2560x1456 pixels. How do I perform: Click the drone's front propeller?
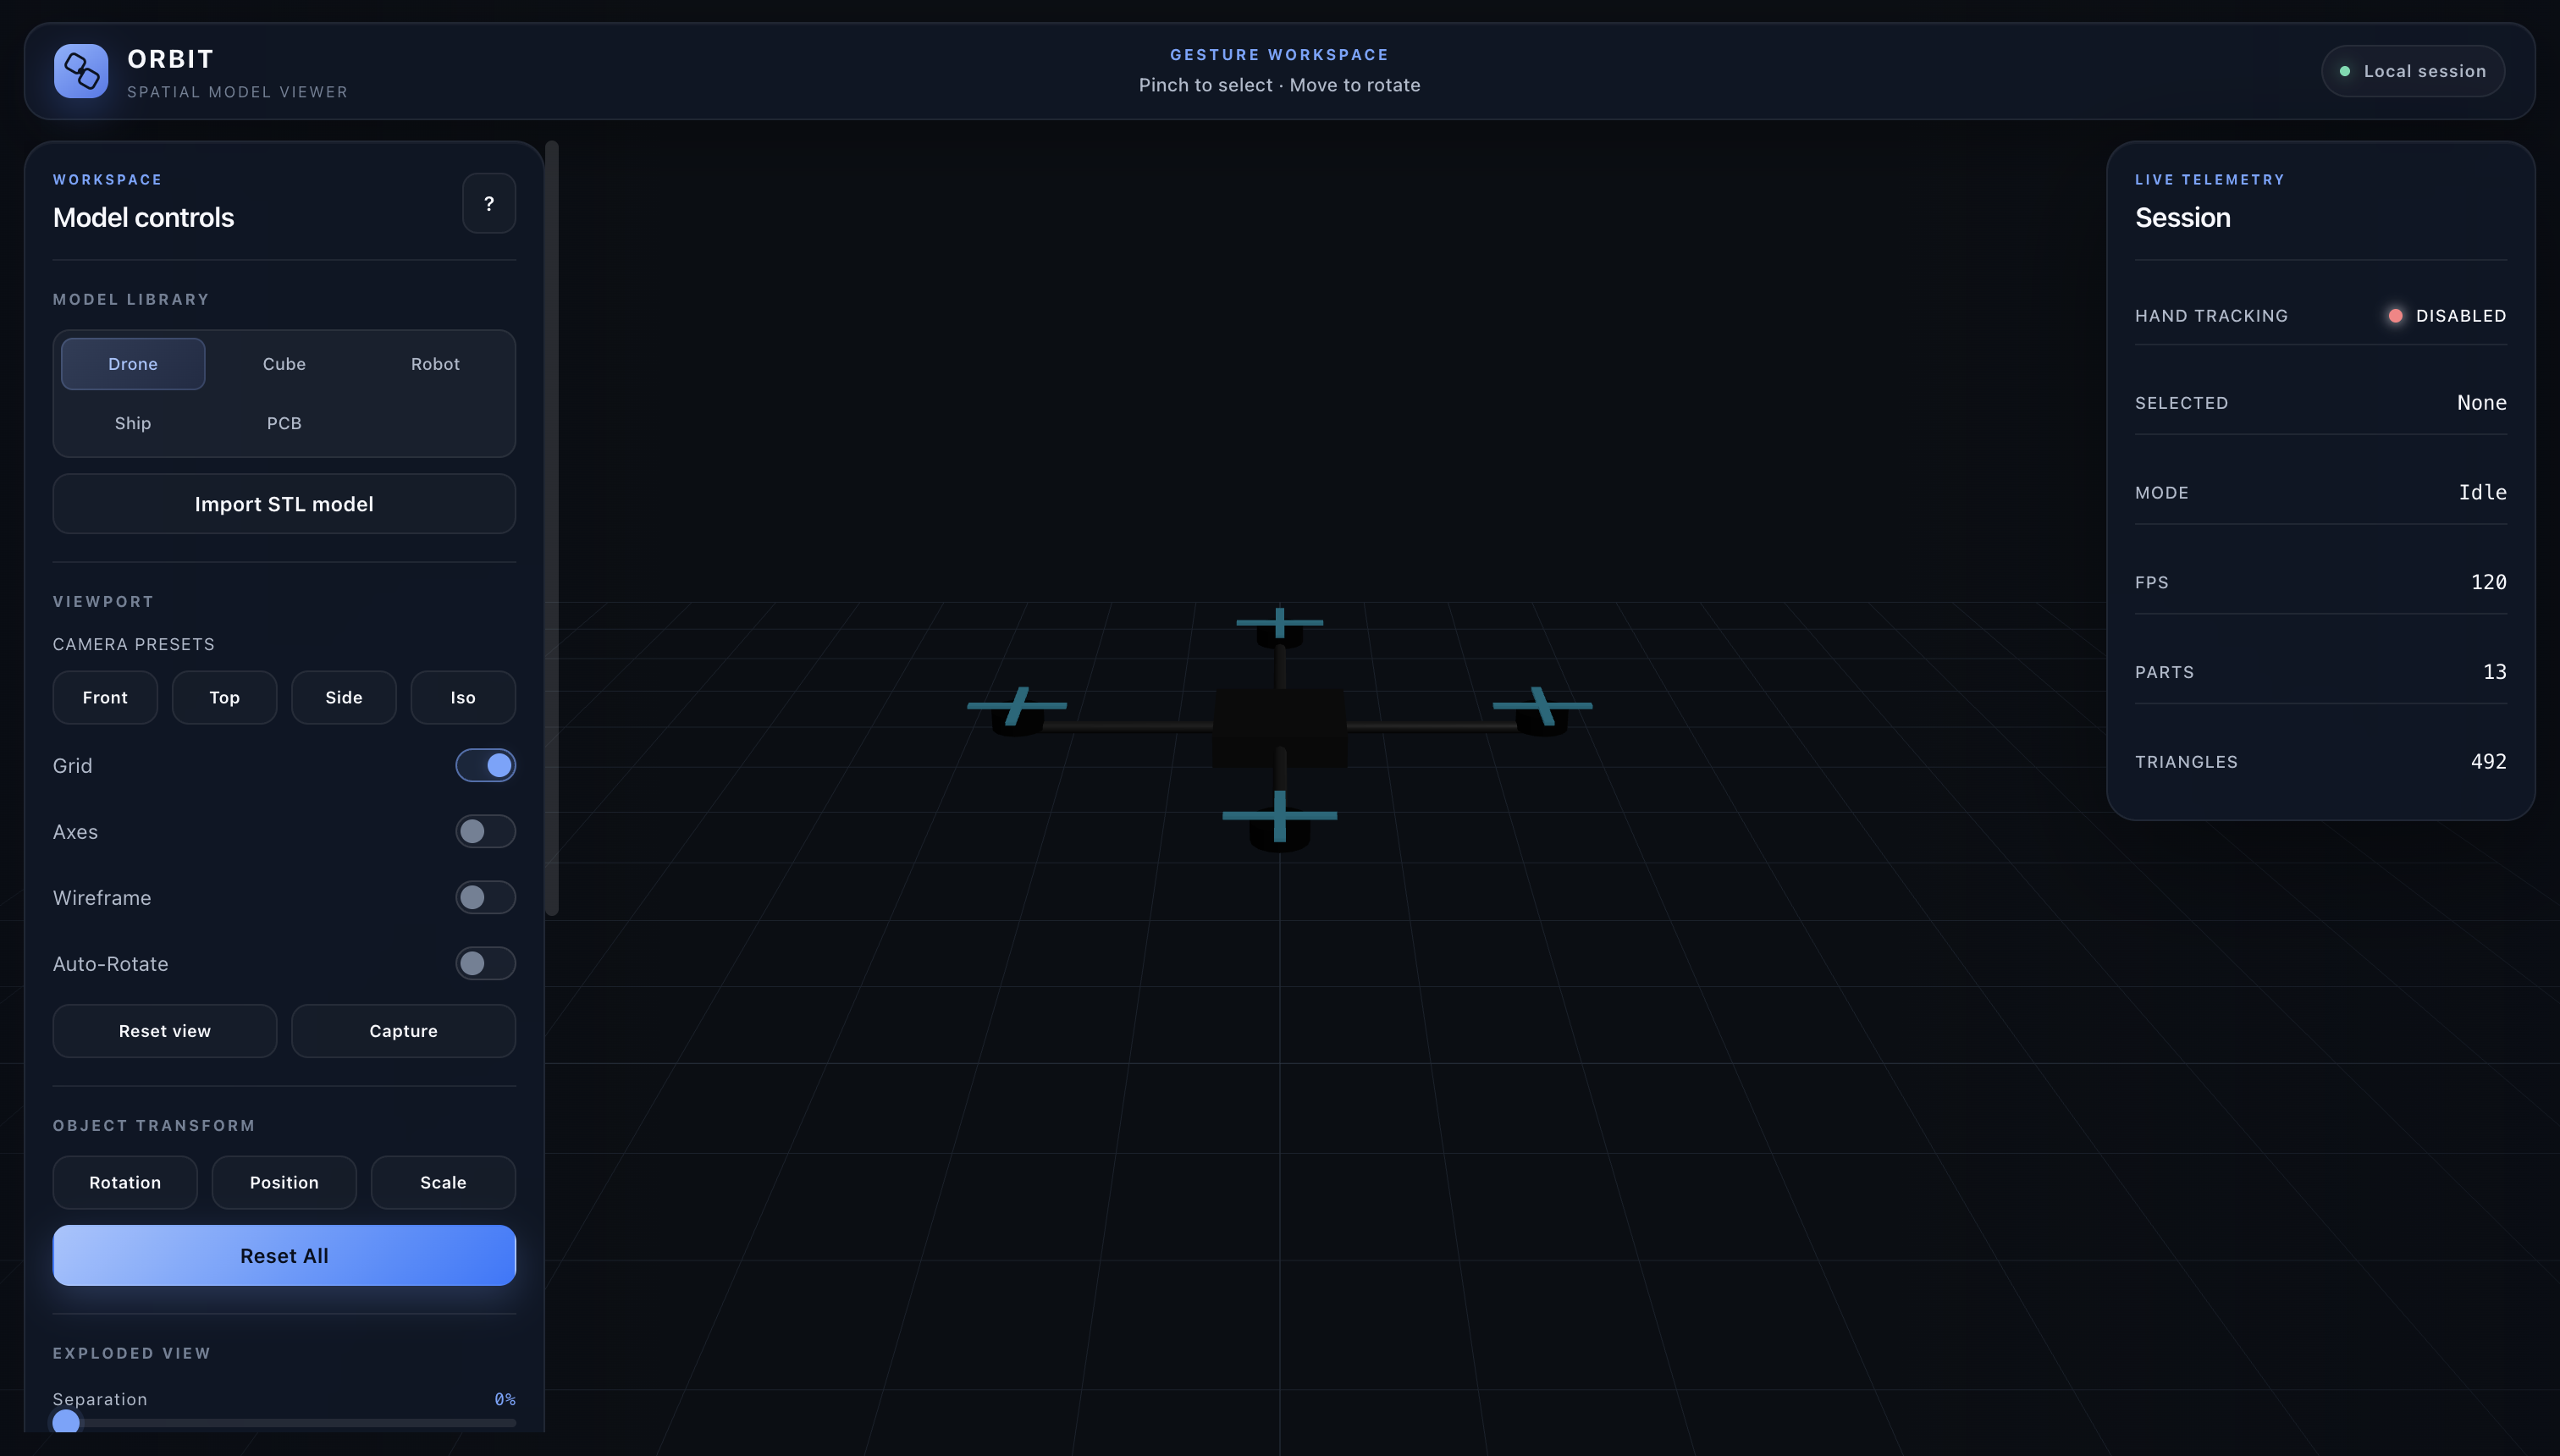click(x=1280, y=816)
